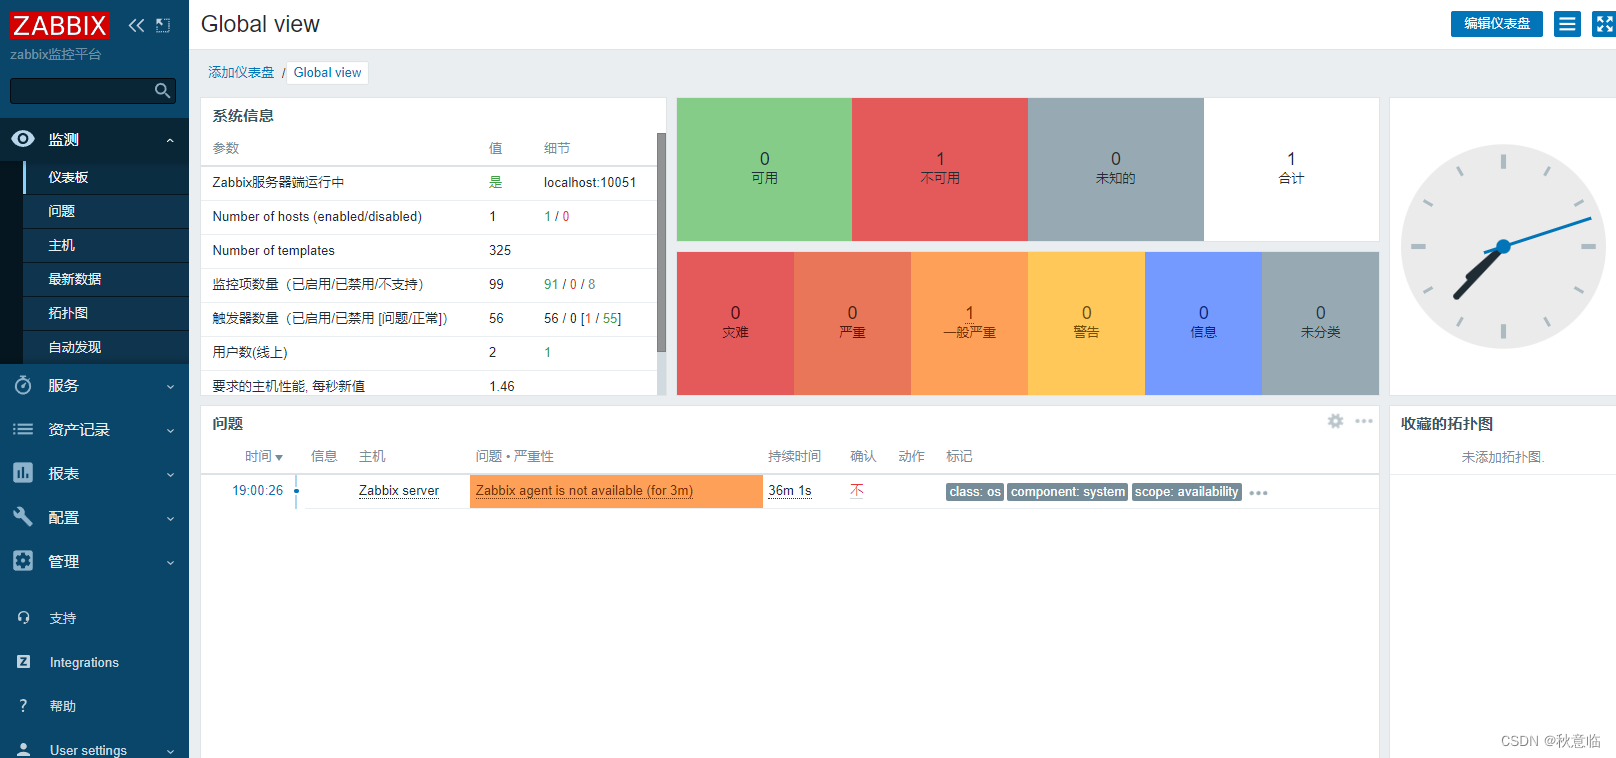The image size is (1616, 758).
Task: Click the 合计 total hosts tile
Action: (x=1291, y=169)
